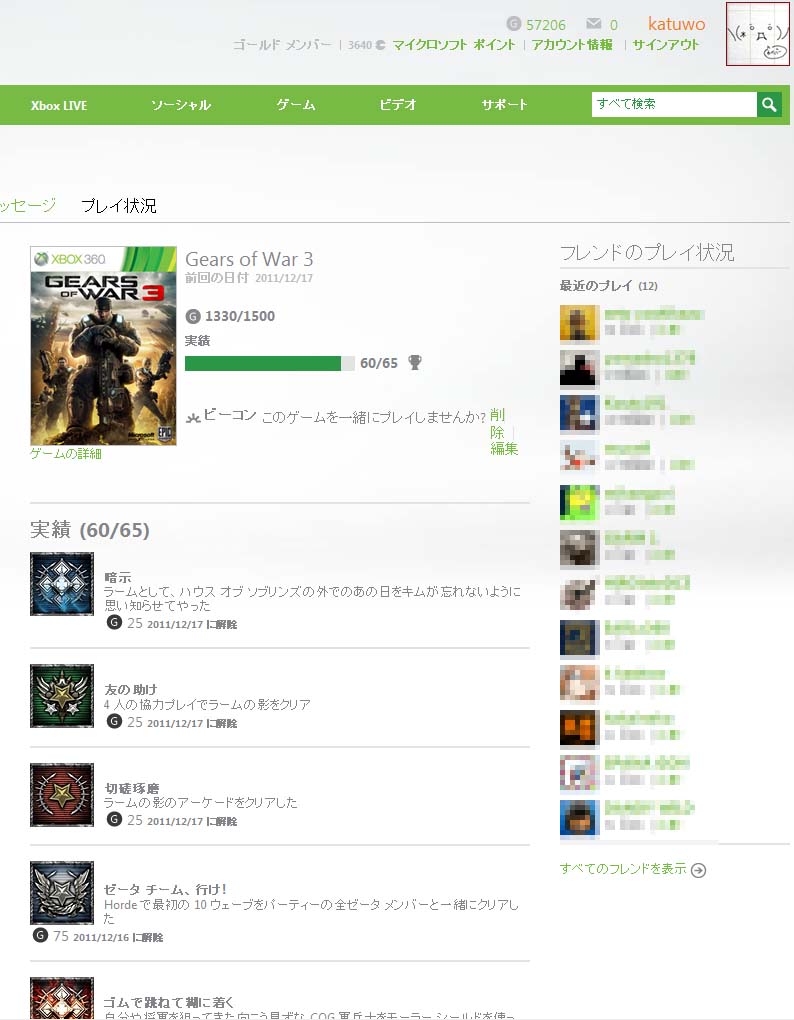Click the green search magnifier button
This screenshot has height=1020, width=794.
tap(769, 104)
